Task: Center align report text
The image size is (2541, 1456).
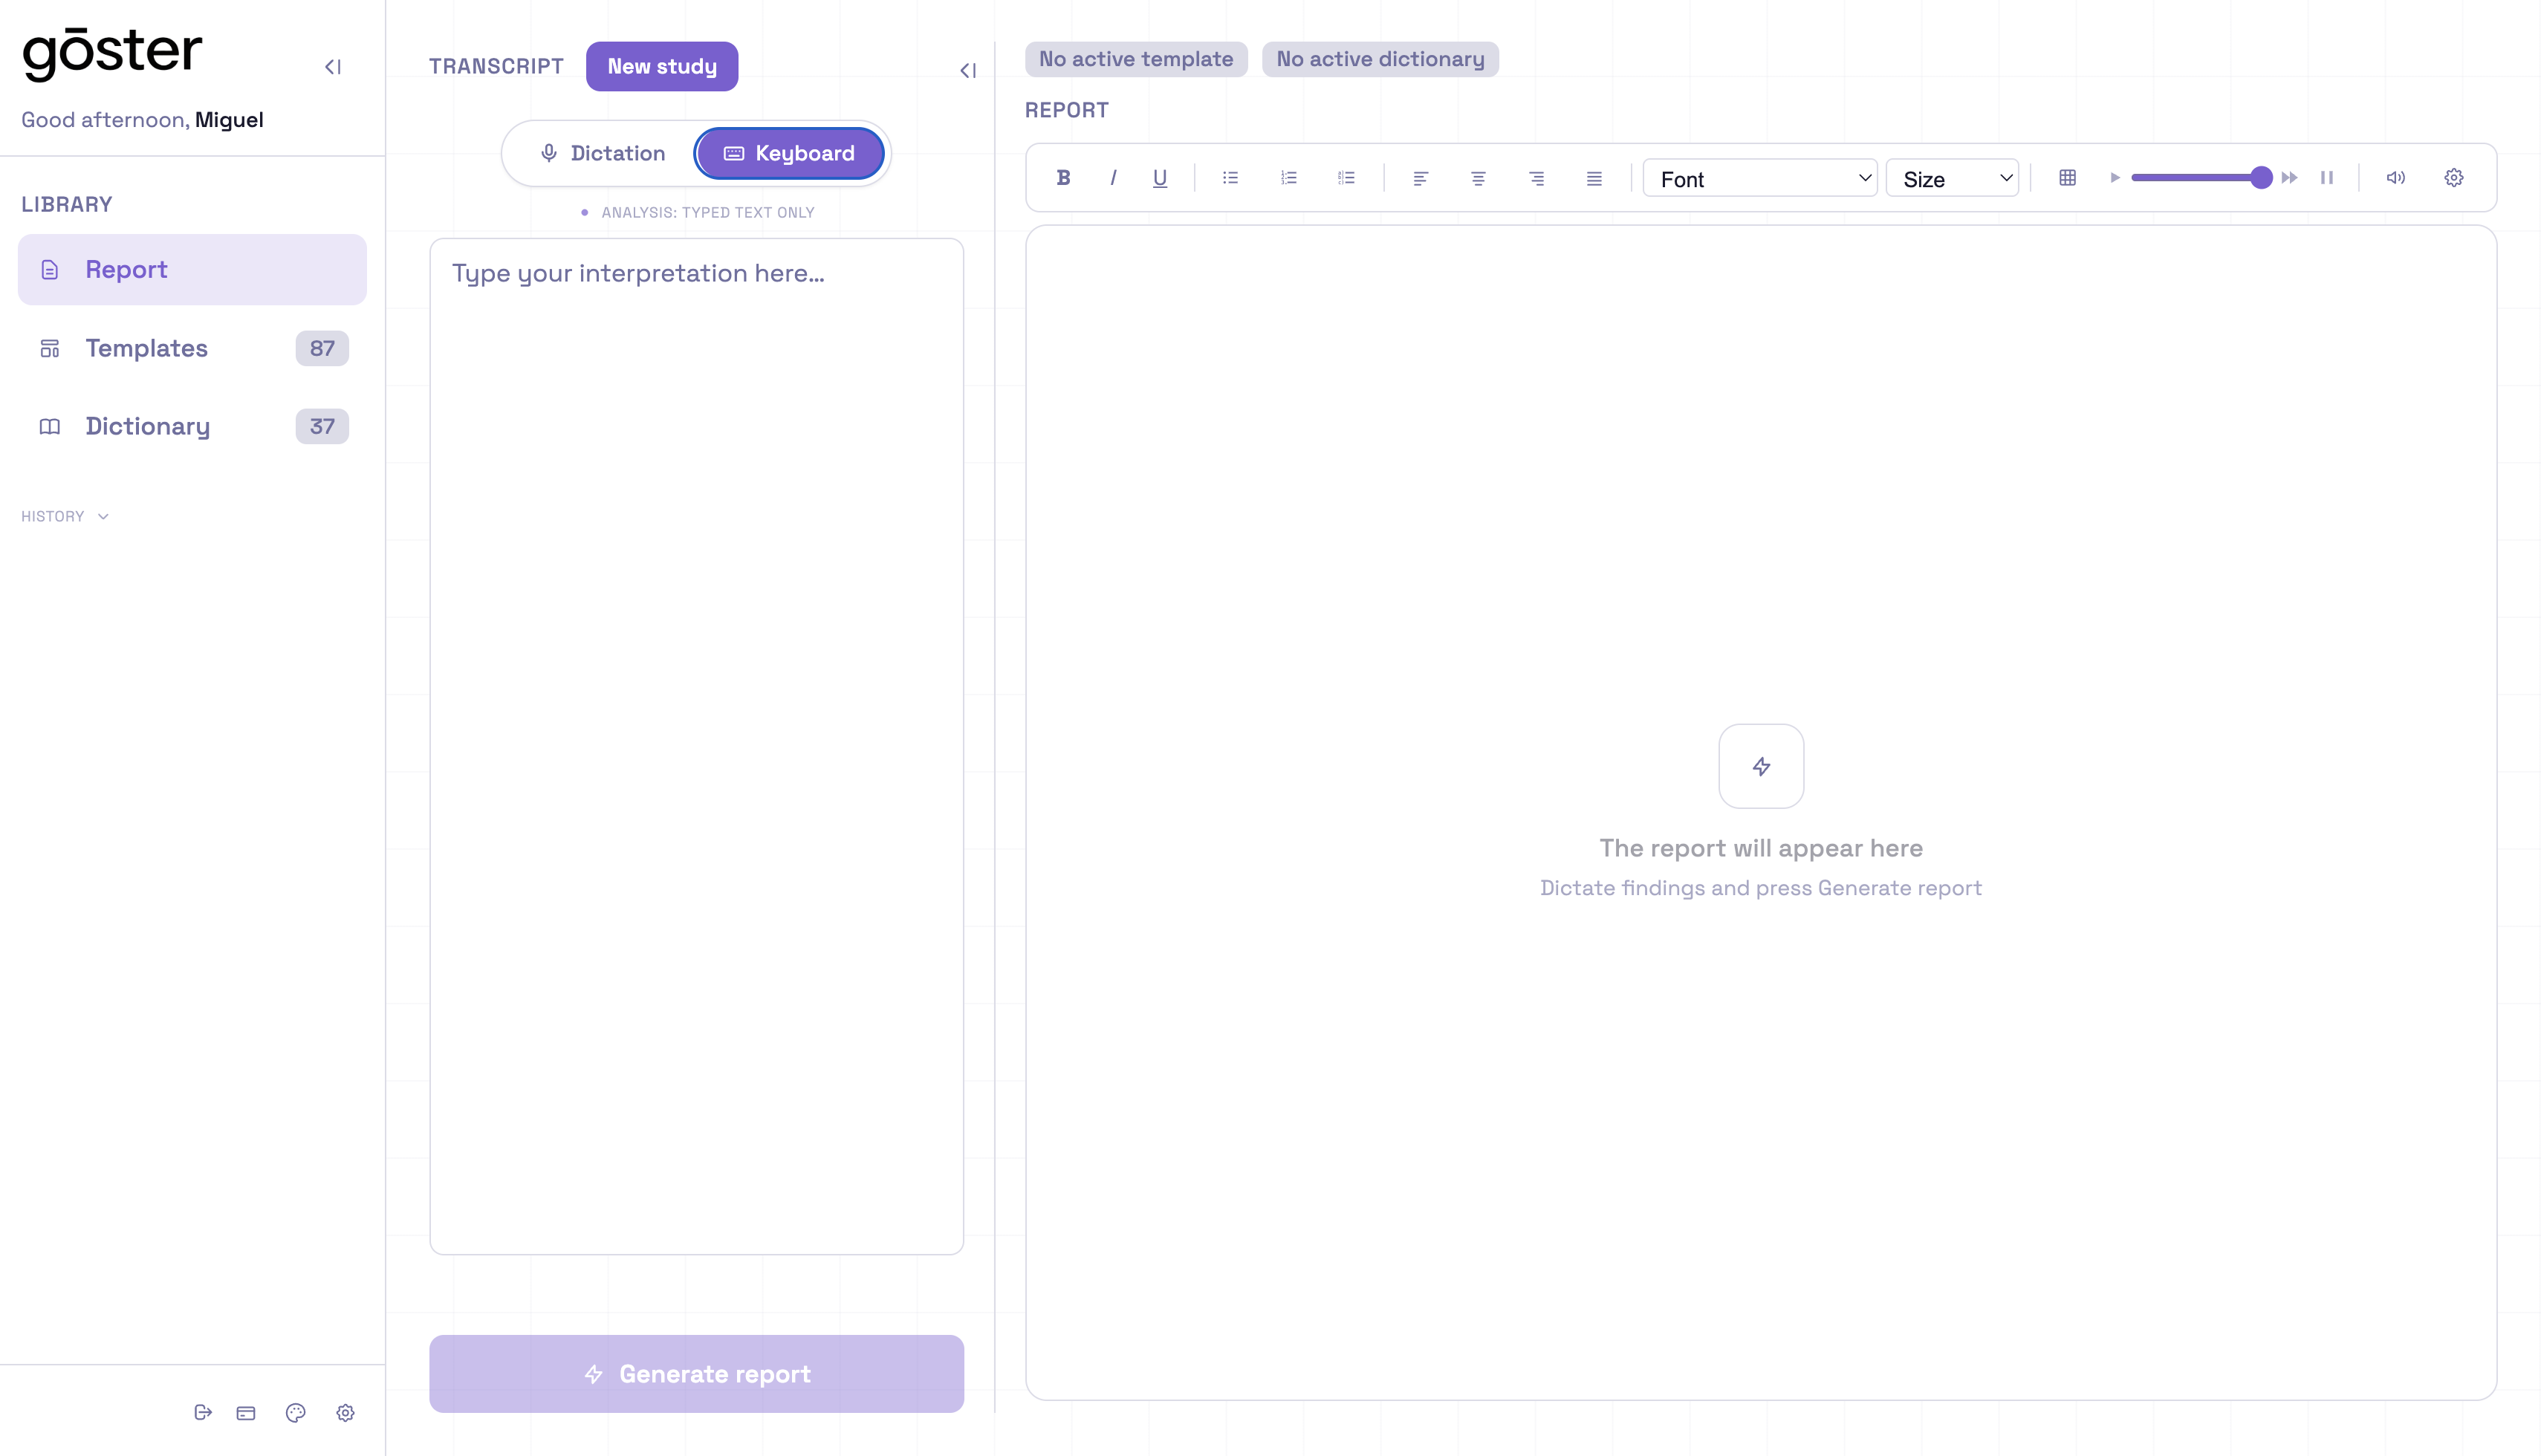Action: (x=1478, y=178)
